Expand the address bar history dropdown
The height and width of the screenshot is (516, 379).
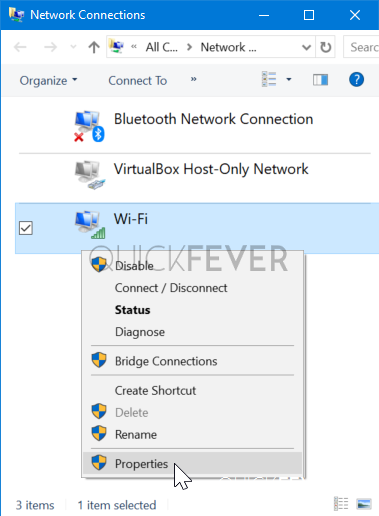click(306, 47)
